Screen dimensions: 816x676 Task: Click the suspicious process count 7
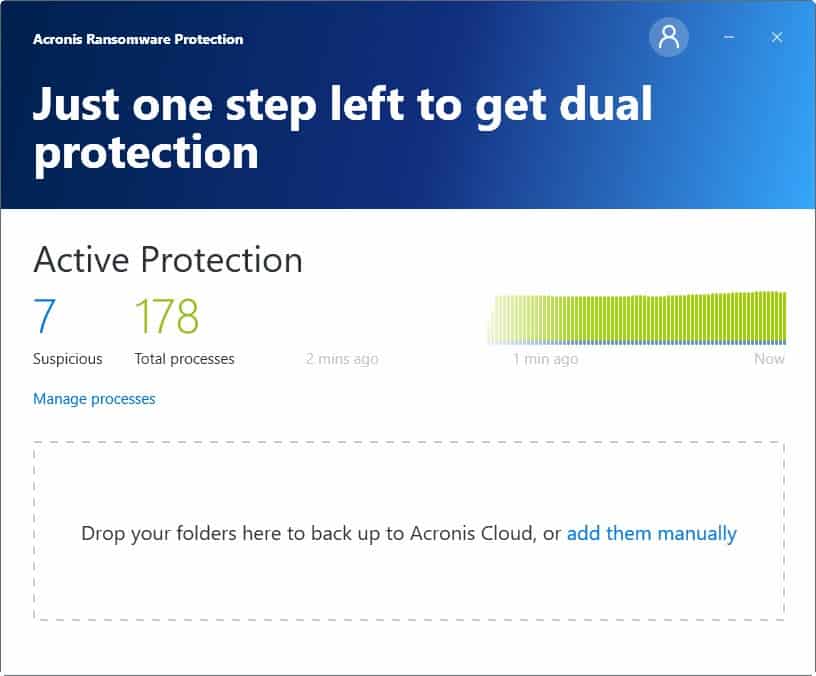[x=45, y=317]
